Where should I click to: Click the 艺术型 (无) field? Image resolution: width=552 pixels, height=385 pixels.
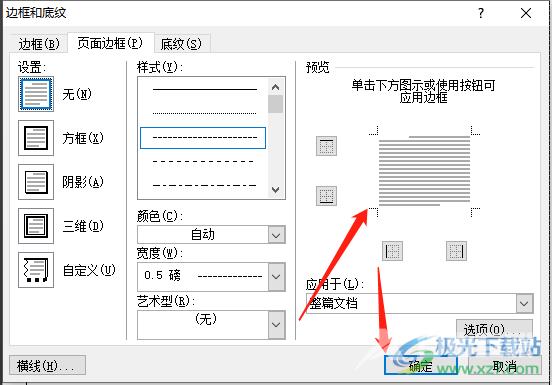[x=203, y=324]
